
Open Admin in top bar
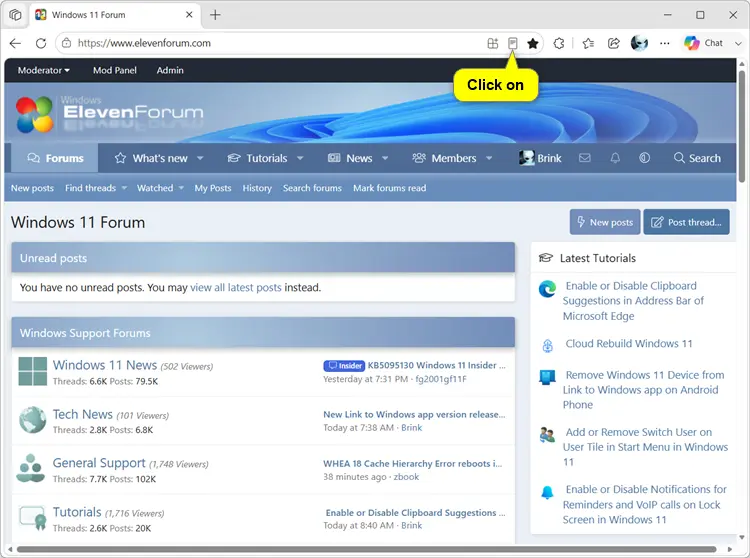pyautogui.click(x=170, y=70)
